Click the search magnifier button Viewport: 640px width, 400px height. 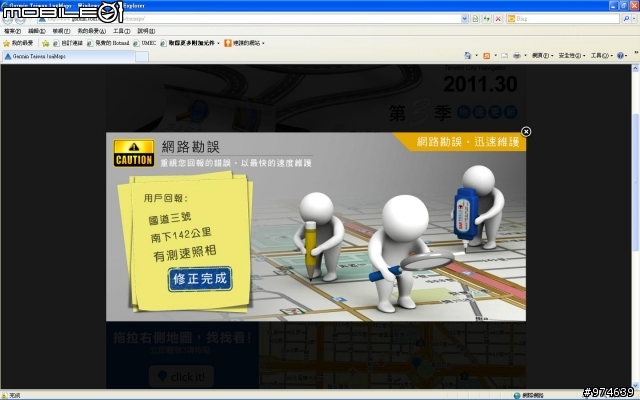627,19
